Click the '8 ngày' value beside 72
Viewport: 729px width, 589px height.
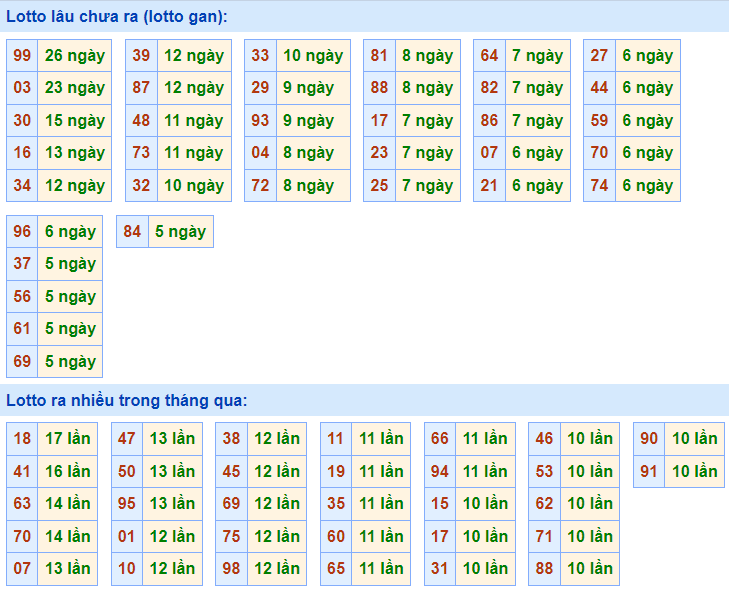[313, 185]
